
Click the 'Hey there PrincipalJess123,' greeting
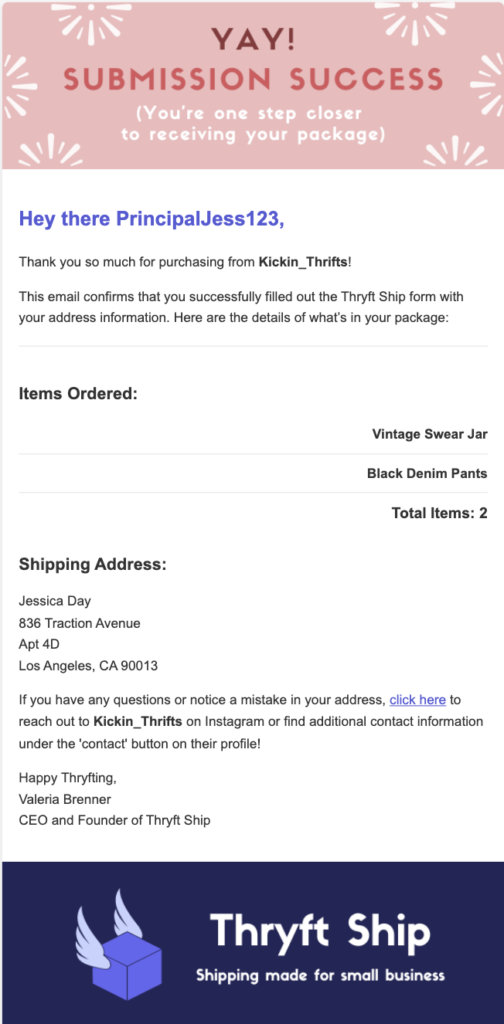[152, 219]
